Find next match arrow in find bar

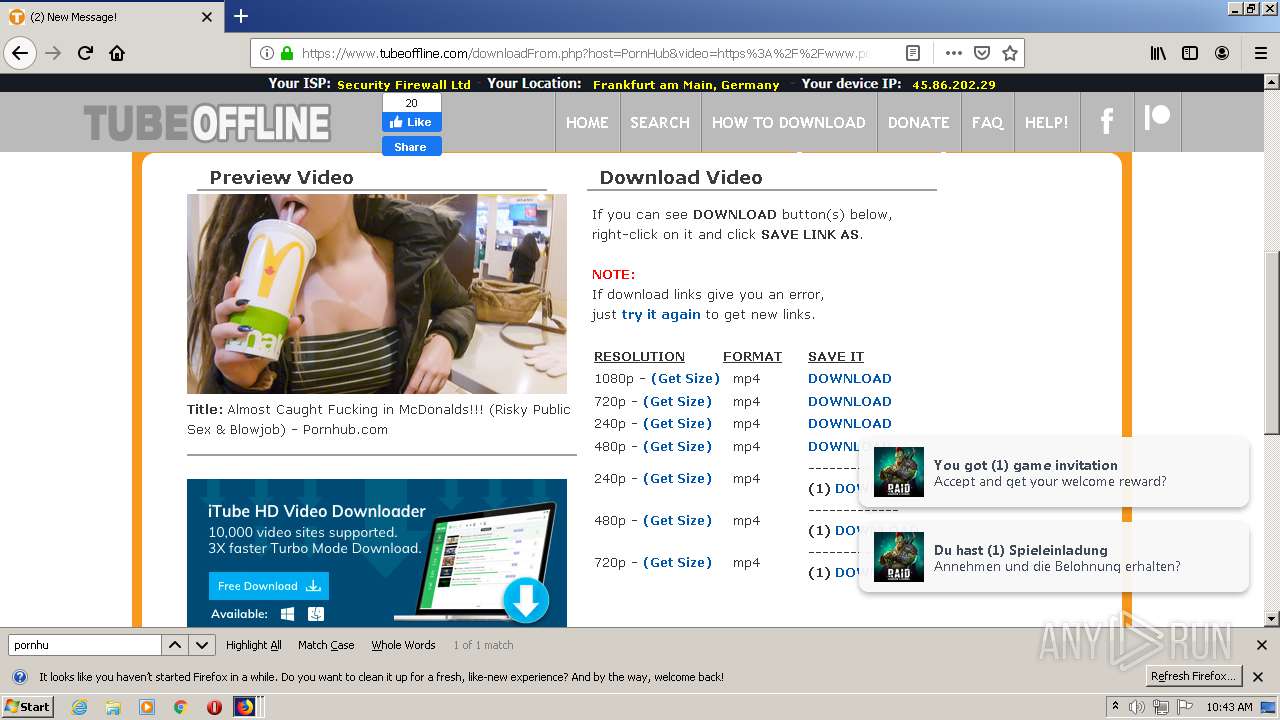(202, 645)
